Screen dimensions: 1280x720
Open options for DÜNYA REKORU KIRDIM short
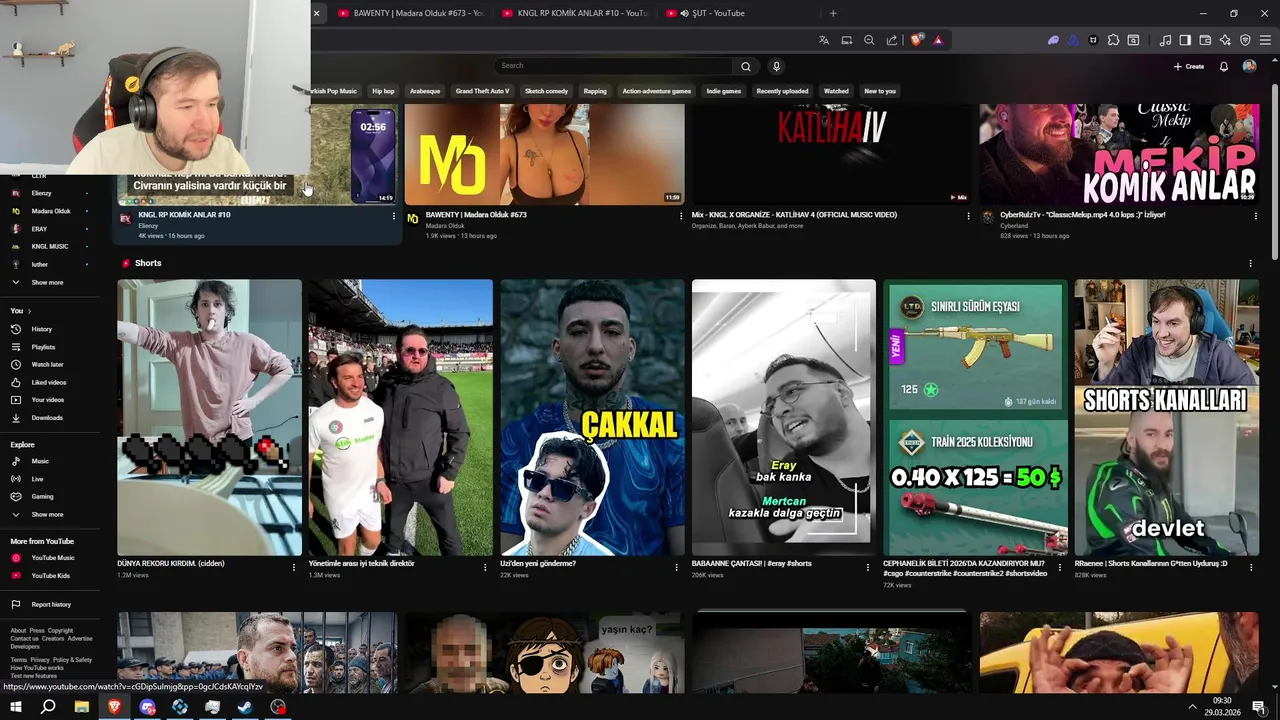pyautogui.click(x=294, y=567)
